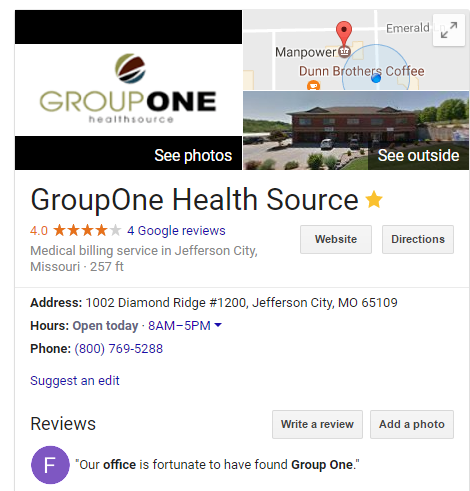Open the 8AM–5PM hours list
The height and width of the screenshot is (491, 470).
(179, 326)
